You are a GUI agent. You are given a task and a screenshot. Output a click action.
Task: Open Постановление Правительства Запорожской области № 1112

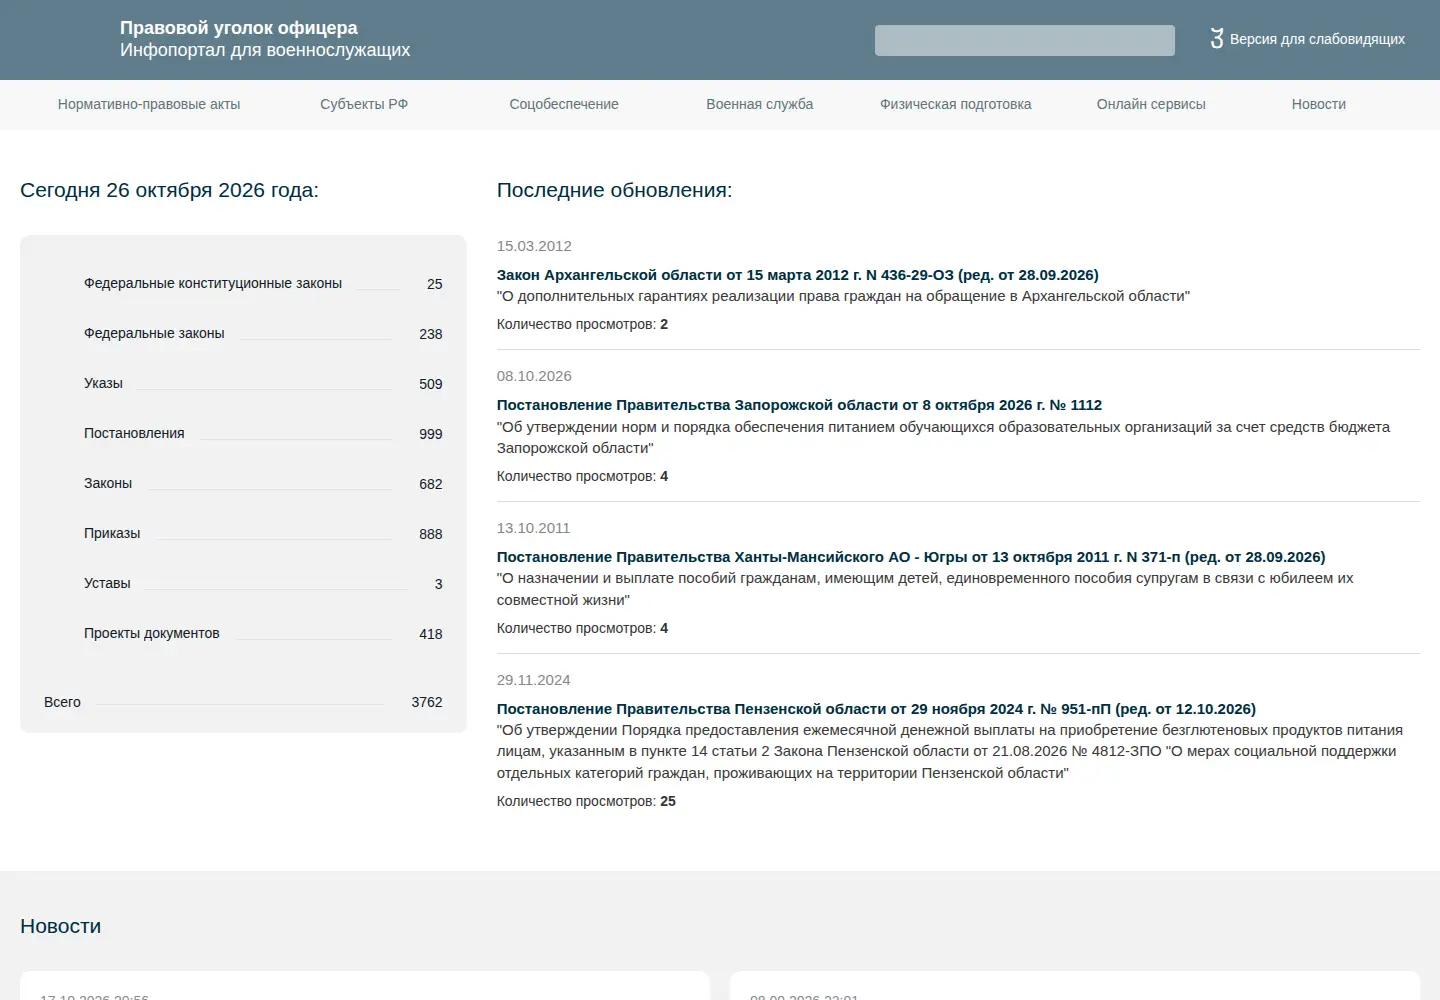pos(799,405)
